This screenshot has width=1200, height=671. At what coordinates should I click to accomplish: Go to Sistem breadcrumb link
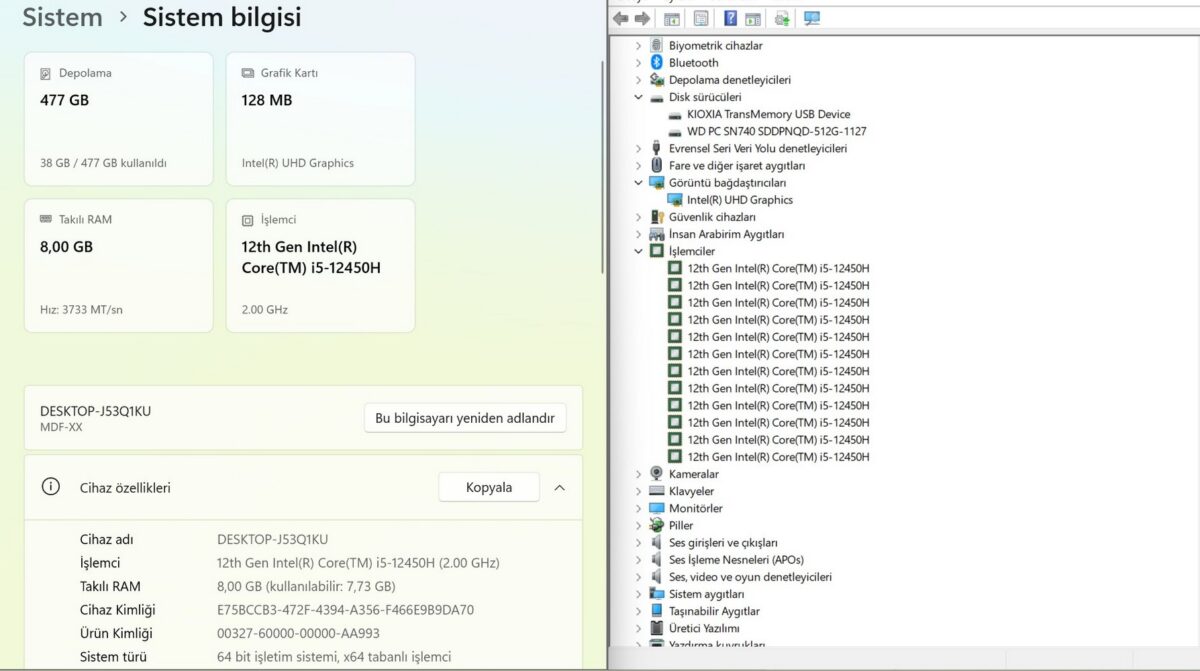62,17
